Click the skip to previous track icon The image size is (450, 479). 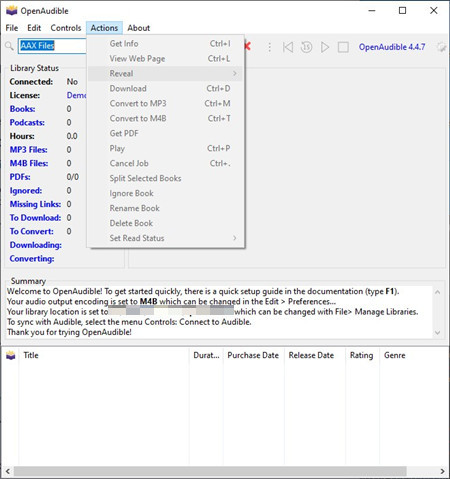pyautogui.click(x=288, y=47)
